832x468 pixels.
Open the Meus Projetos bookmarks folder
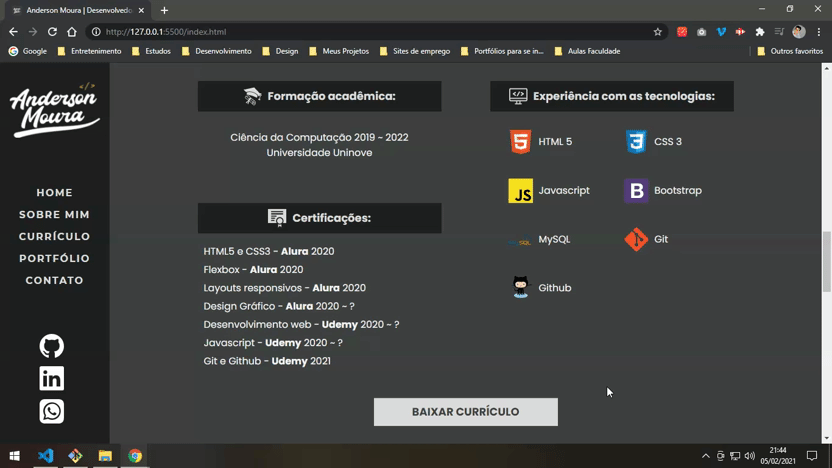point(339,51)
